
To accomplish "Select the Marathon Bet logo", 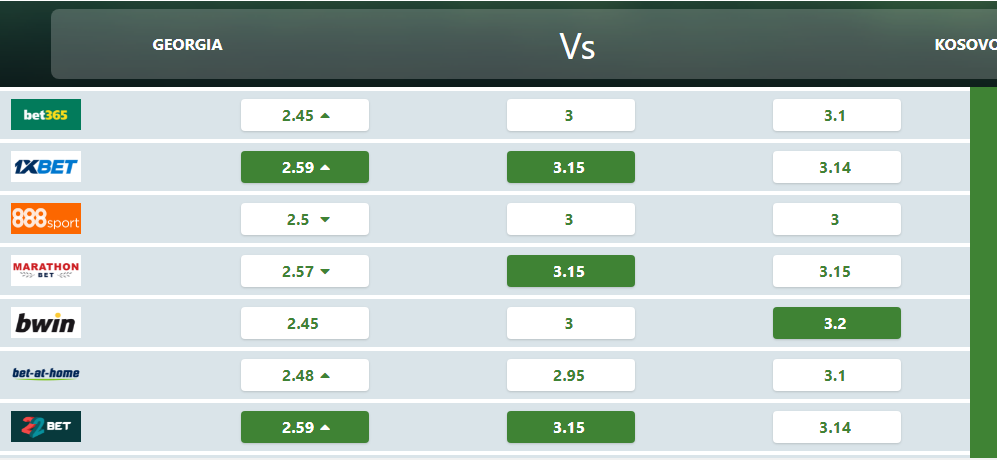I will [46, 271].
